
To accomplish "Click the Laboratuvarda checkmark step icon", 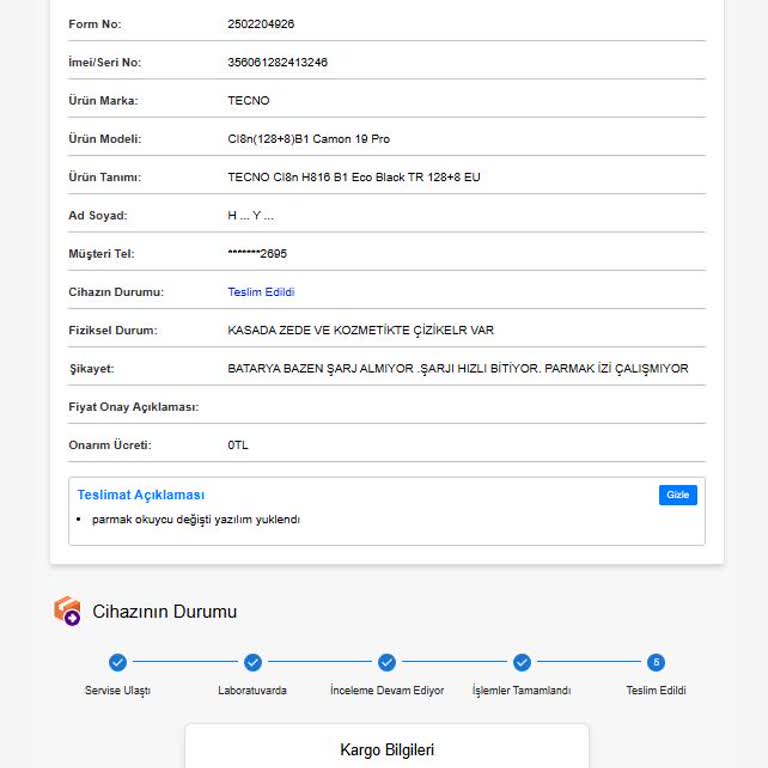I will pos(252,662).
